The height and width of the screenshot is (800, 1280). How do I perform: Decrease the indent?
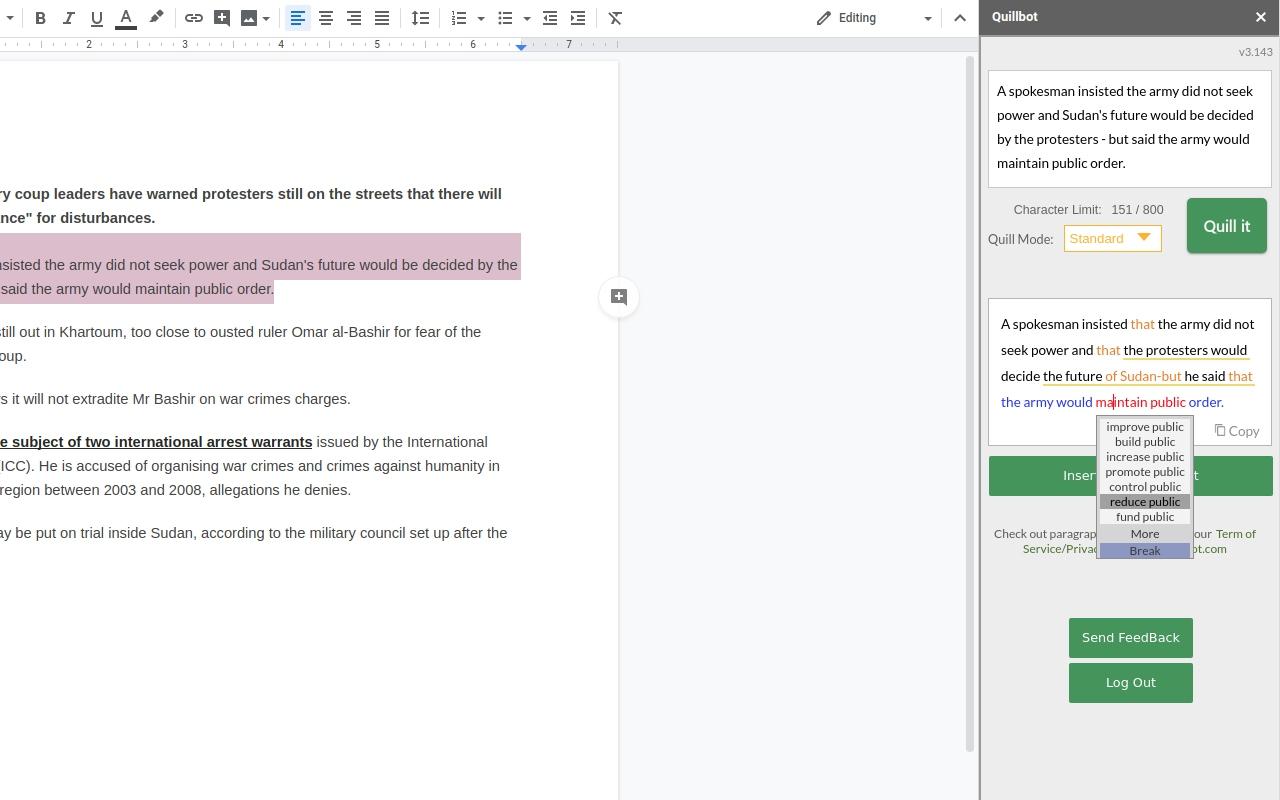coord(550,18)
